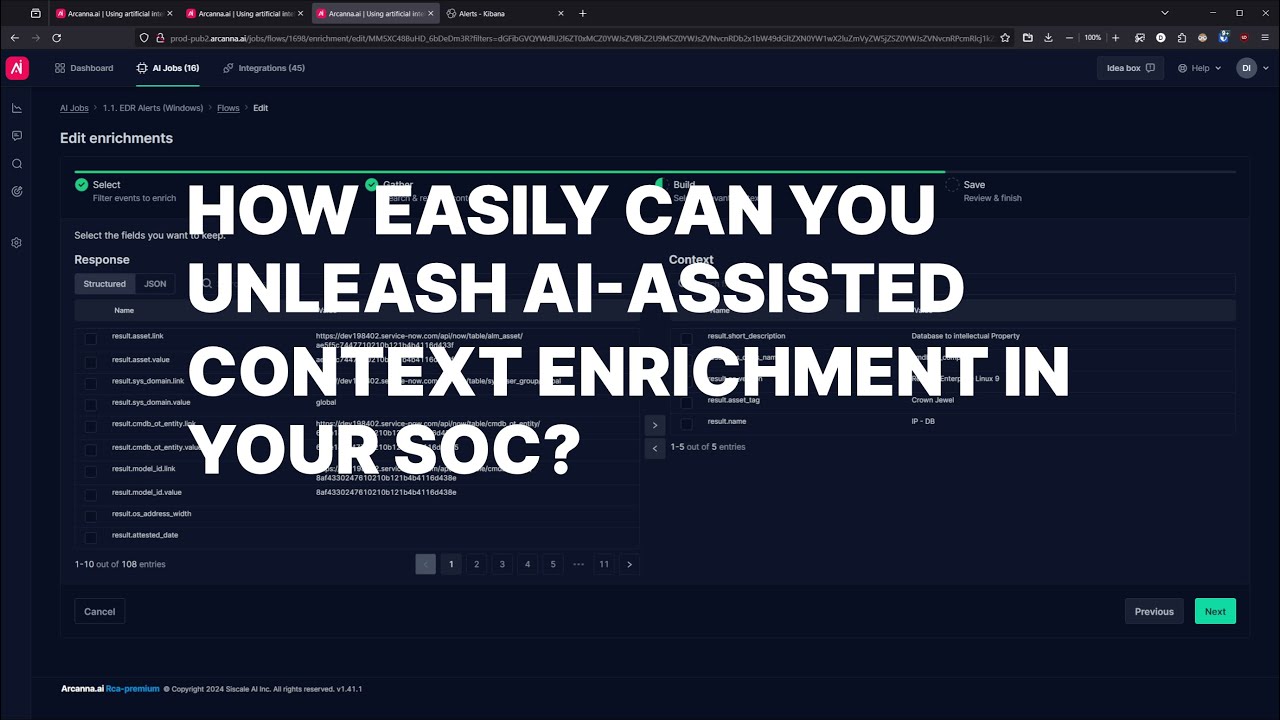Switch to the JSON response tab

pos(155,284)
